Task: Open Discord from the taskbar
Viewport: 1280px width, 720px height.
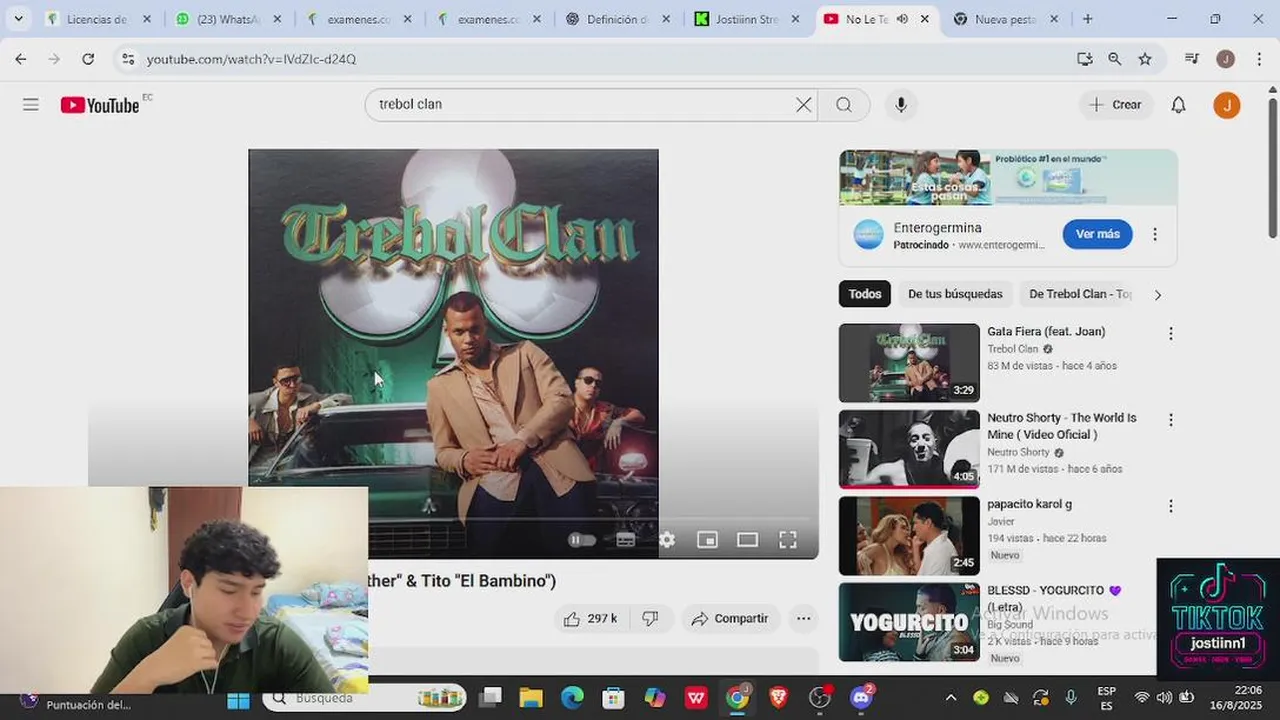Action: pos(861,698)
